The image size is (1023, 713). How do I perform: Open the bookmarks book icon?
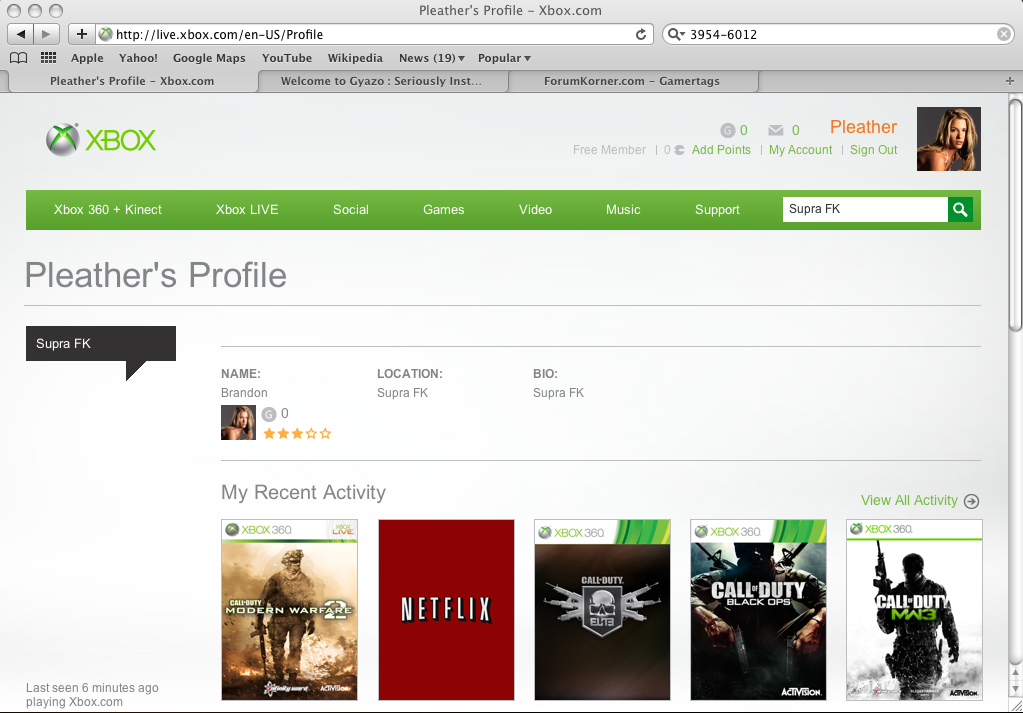click(x=19, y=58)
